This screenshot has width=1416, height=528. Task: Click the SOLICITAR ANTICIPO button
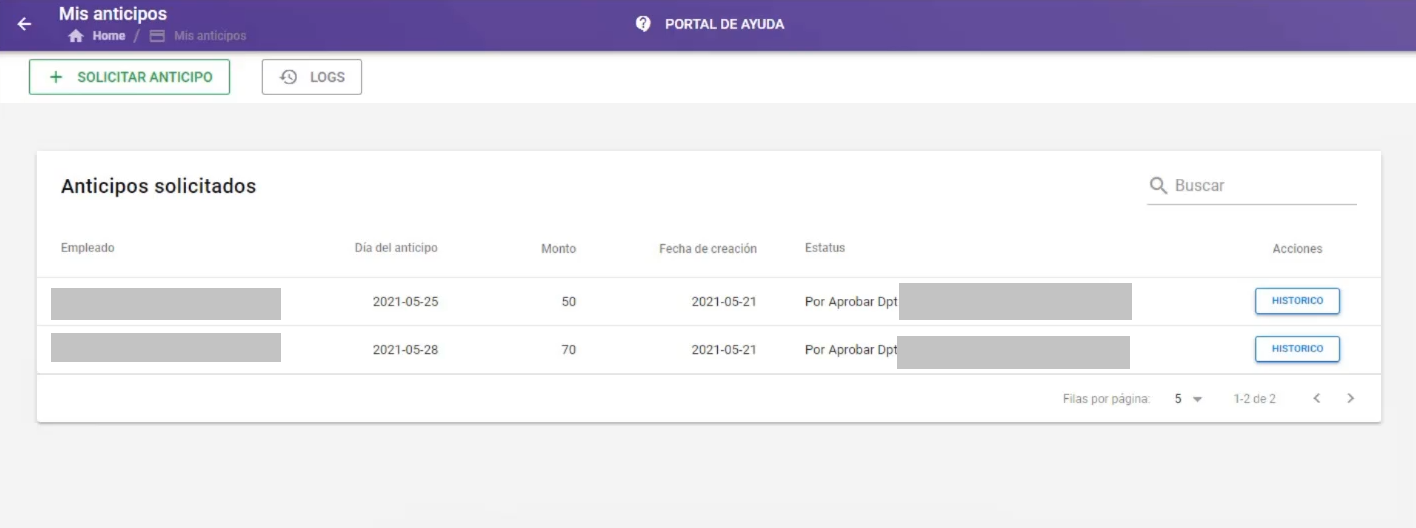(129, 77)
